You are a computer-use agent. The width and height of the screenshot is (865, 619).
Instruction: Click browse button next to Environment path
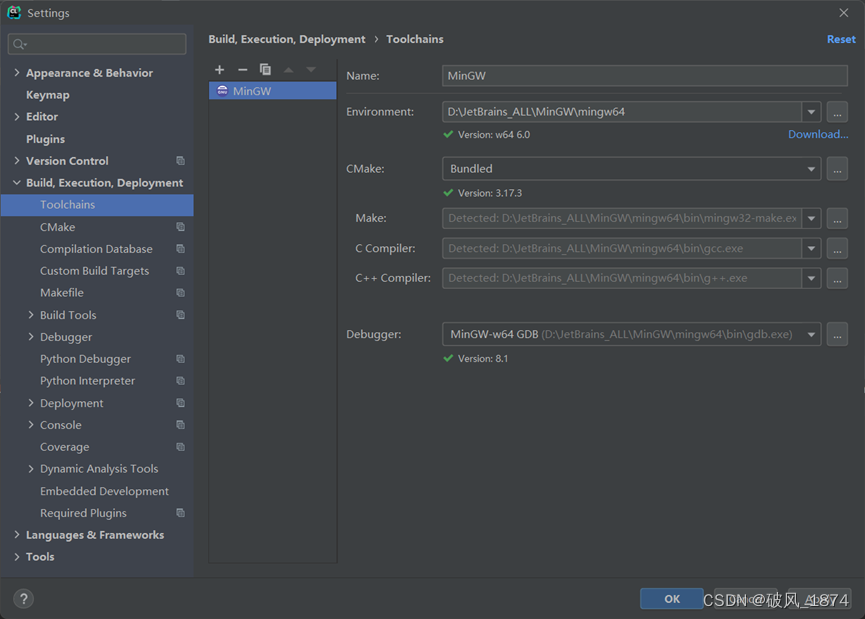[837, 112]
